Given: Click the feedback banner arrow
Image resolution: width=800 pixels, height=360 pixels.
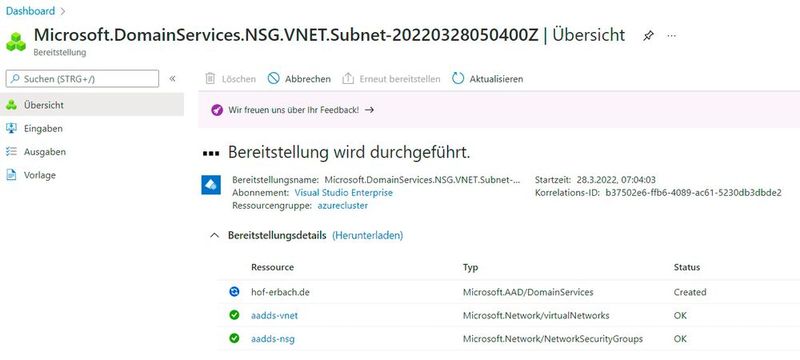Looking at the screenshot, I should (369, 110).
